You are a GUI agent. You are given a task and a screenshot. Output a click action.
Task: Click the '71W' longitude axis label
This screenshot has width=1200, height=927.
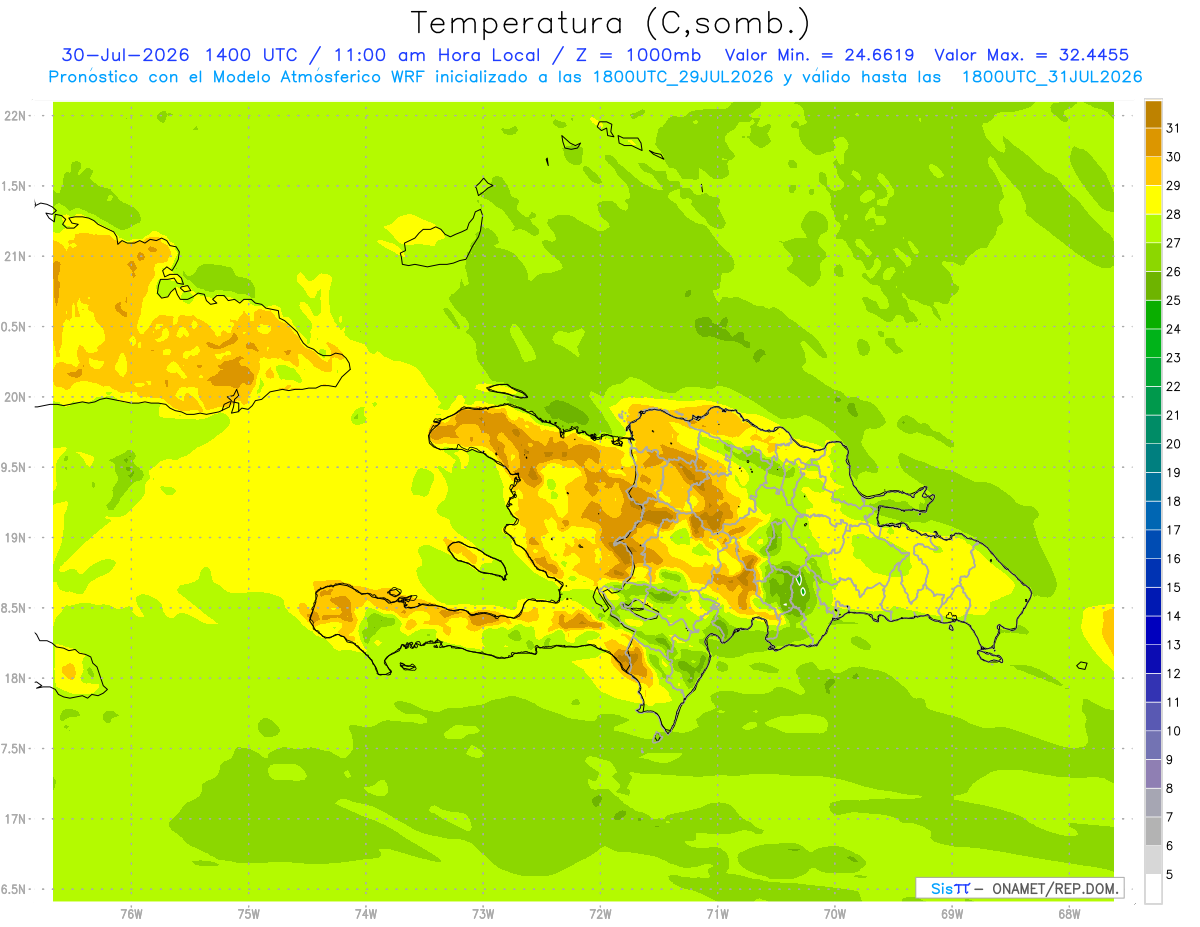tap(717, 914)
